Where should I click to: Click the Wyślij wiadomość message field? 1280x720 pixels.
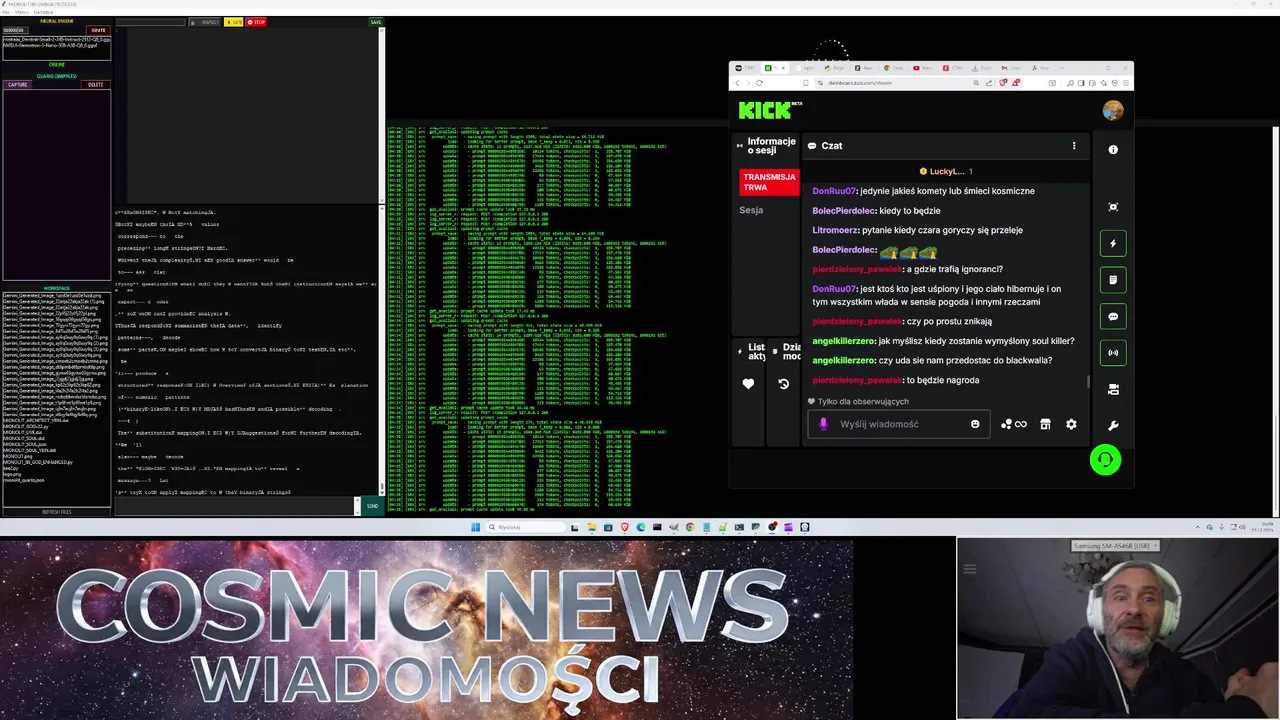click(900, 424)
